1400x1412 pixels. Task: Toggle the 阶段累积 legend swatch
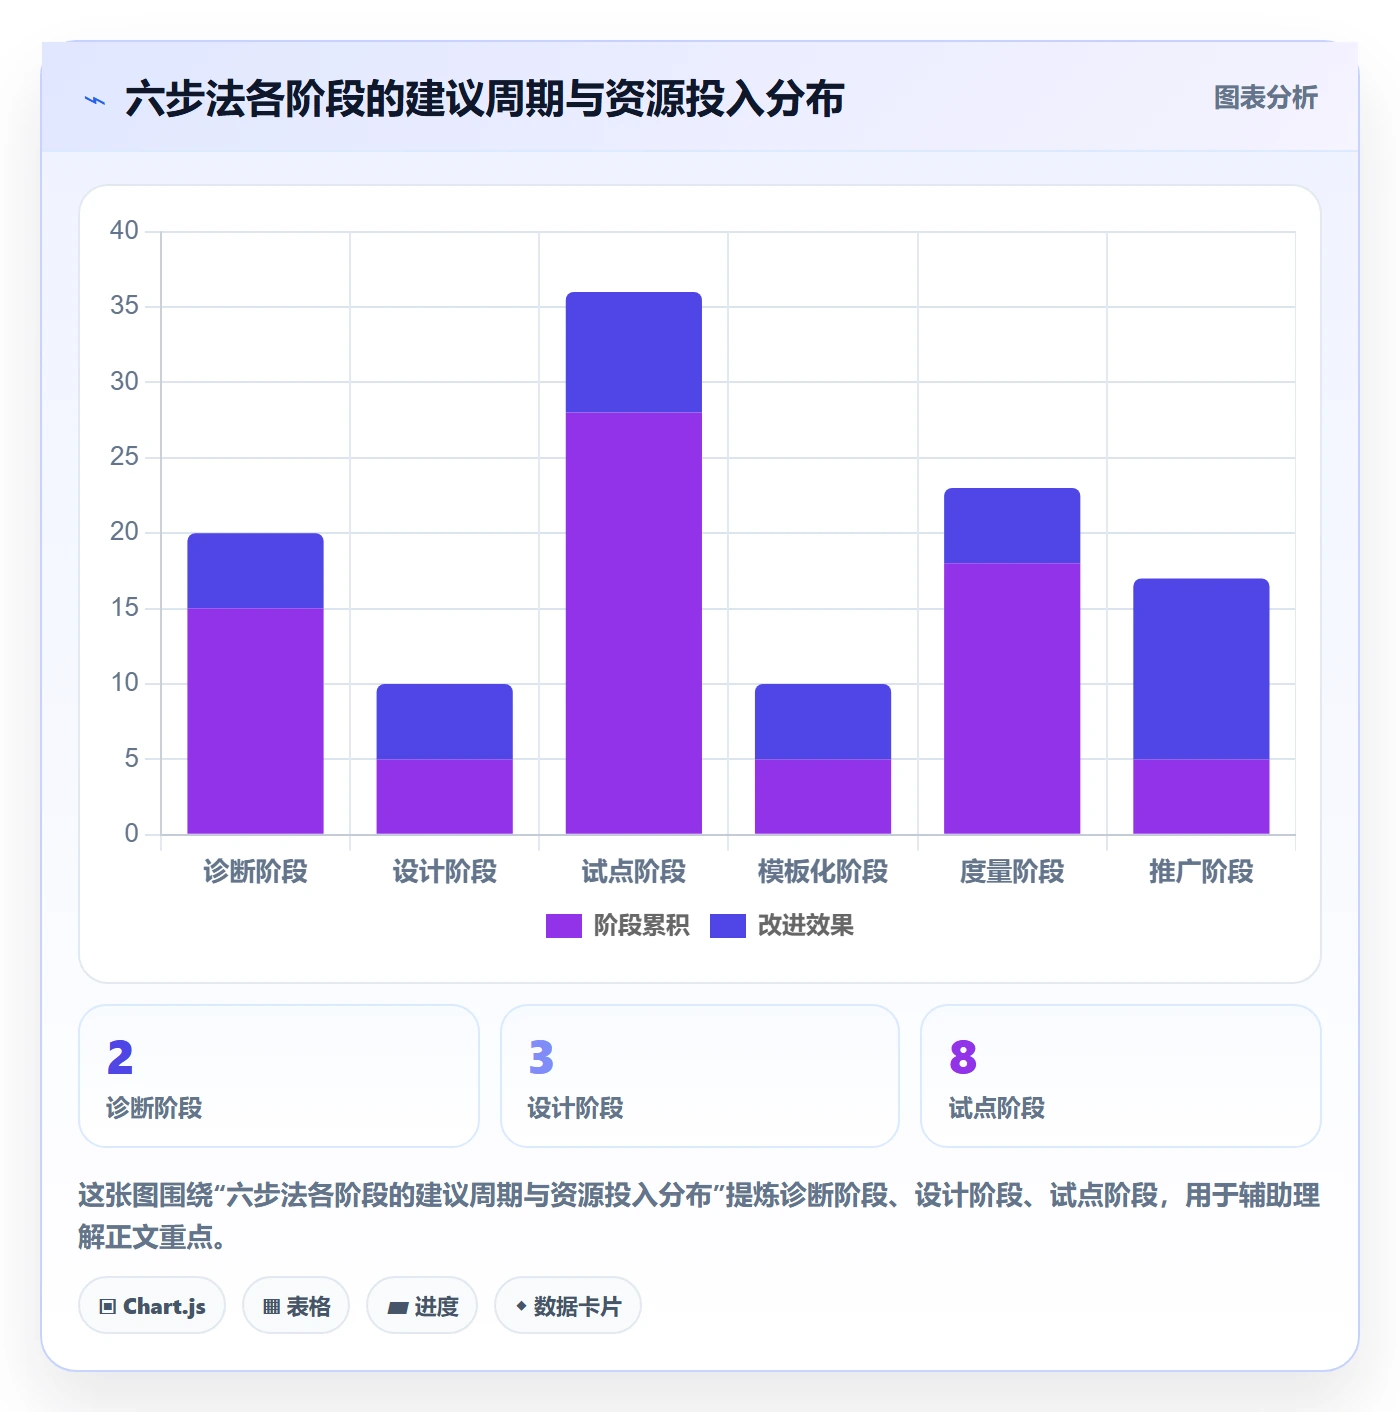pos(563,926)
